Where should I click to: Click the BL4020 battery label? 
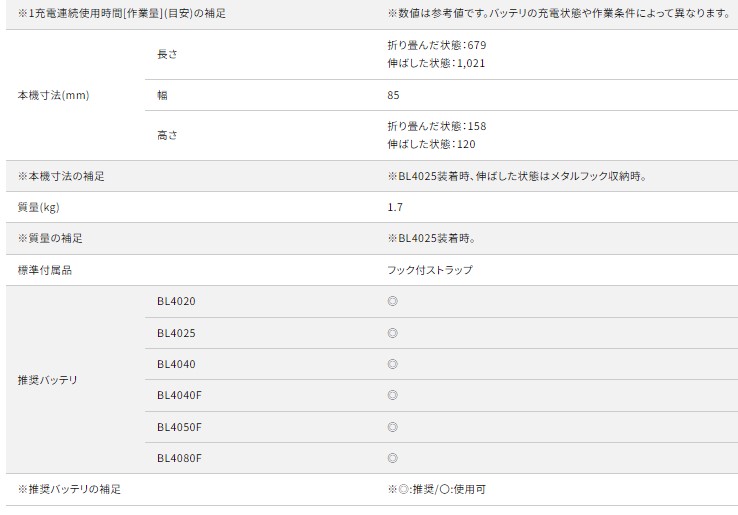point(176,301)
